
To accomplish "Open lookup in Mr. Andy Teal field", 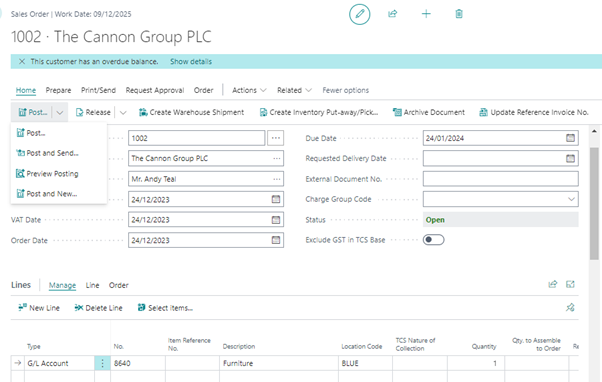I will (276, 179).
